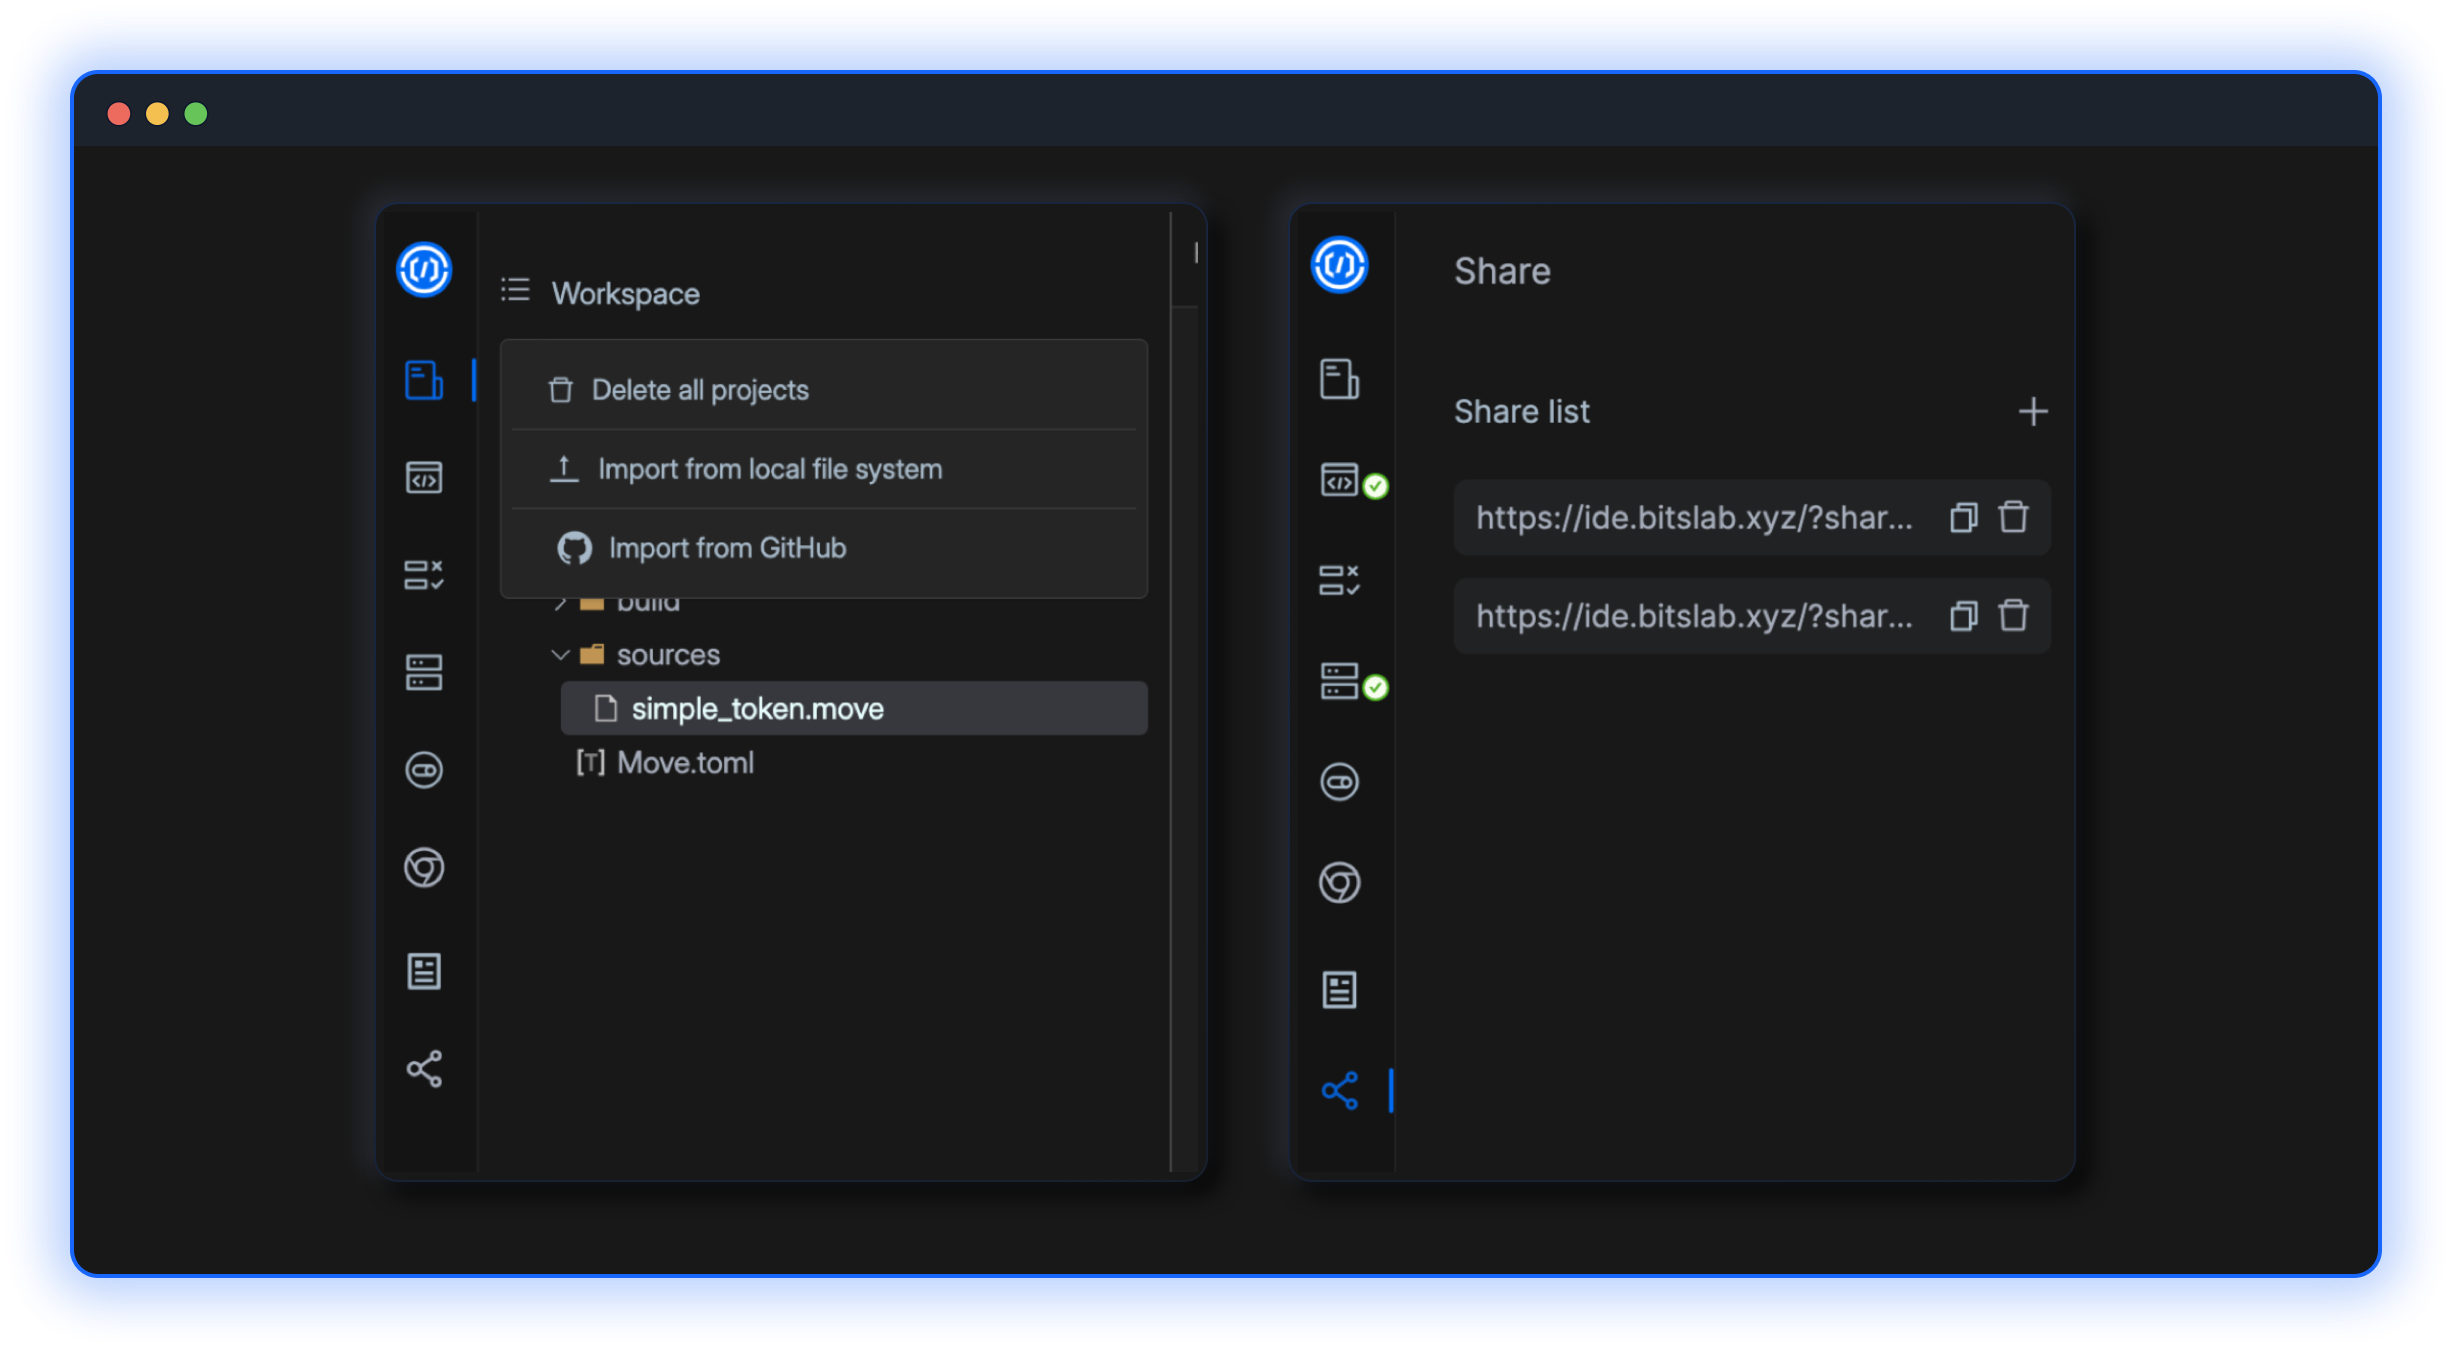
Task: Open the checklist test icon in Workspace panel sidebar
Action: click(x=424, y=575)
